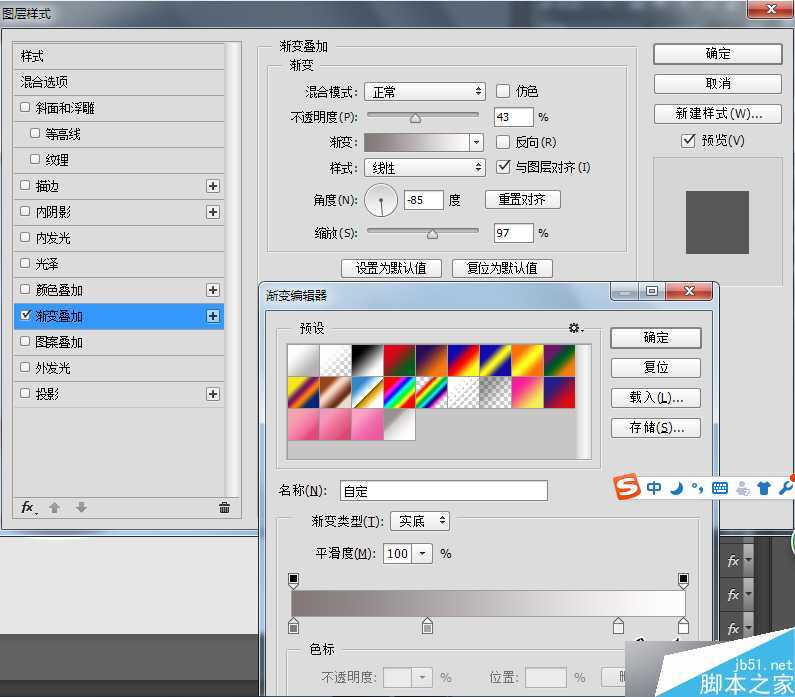795x697 pixels.
Task: Click the 名称 name field containing 自定
Action: click(x=443, y=491)
